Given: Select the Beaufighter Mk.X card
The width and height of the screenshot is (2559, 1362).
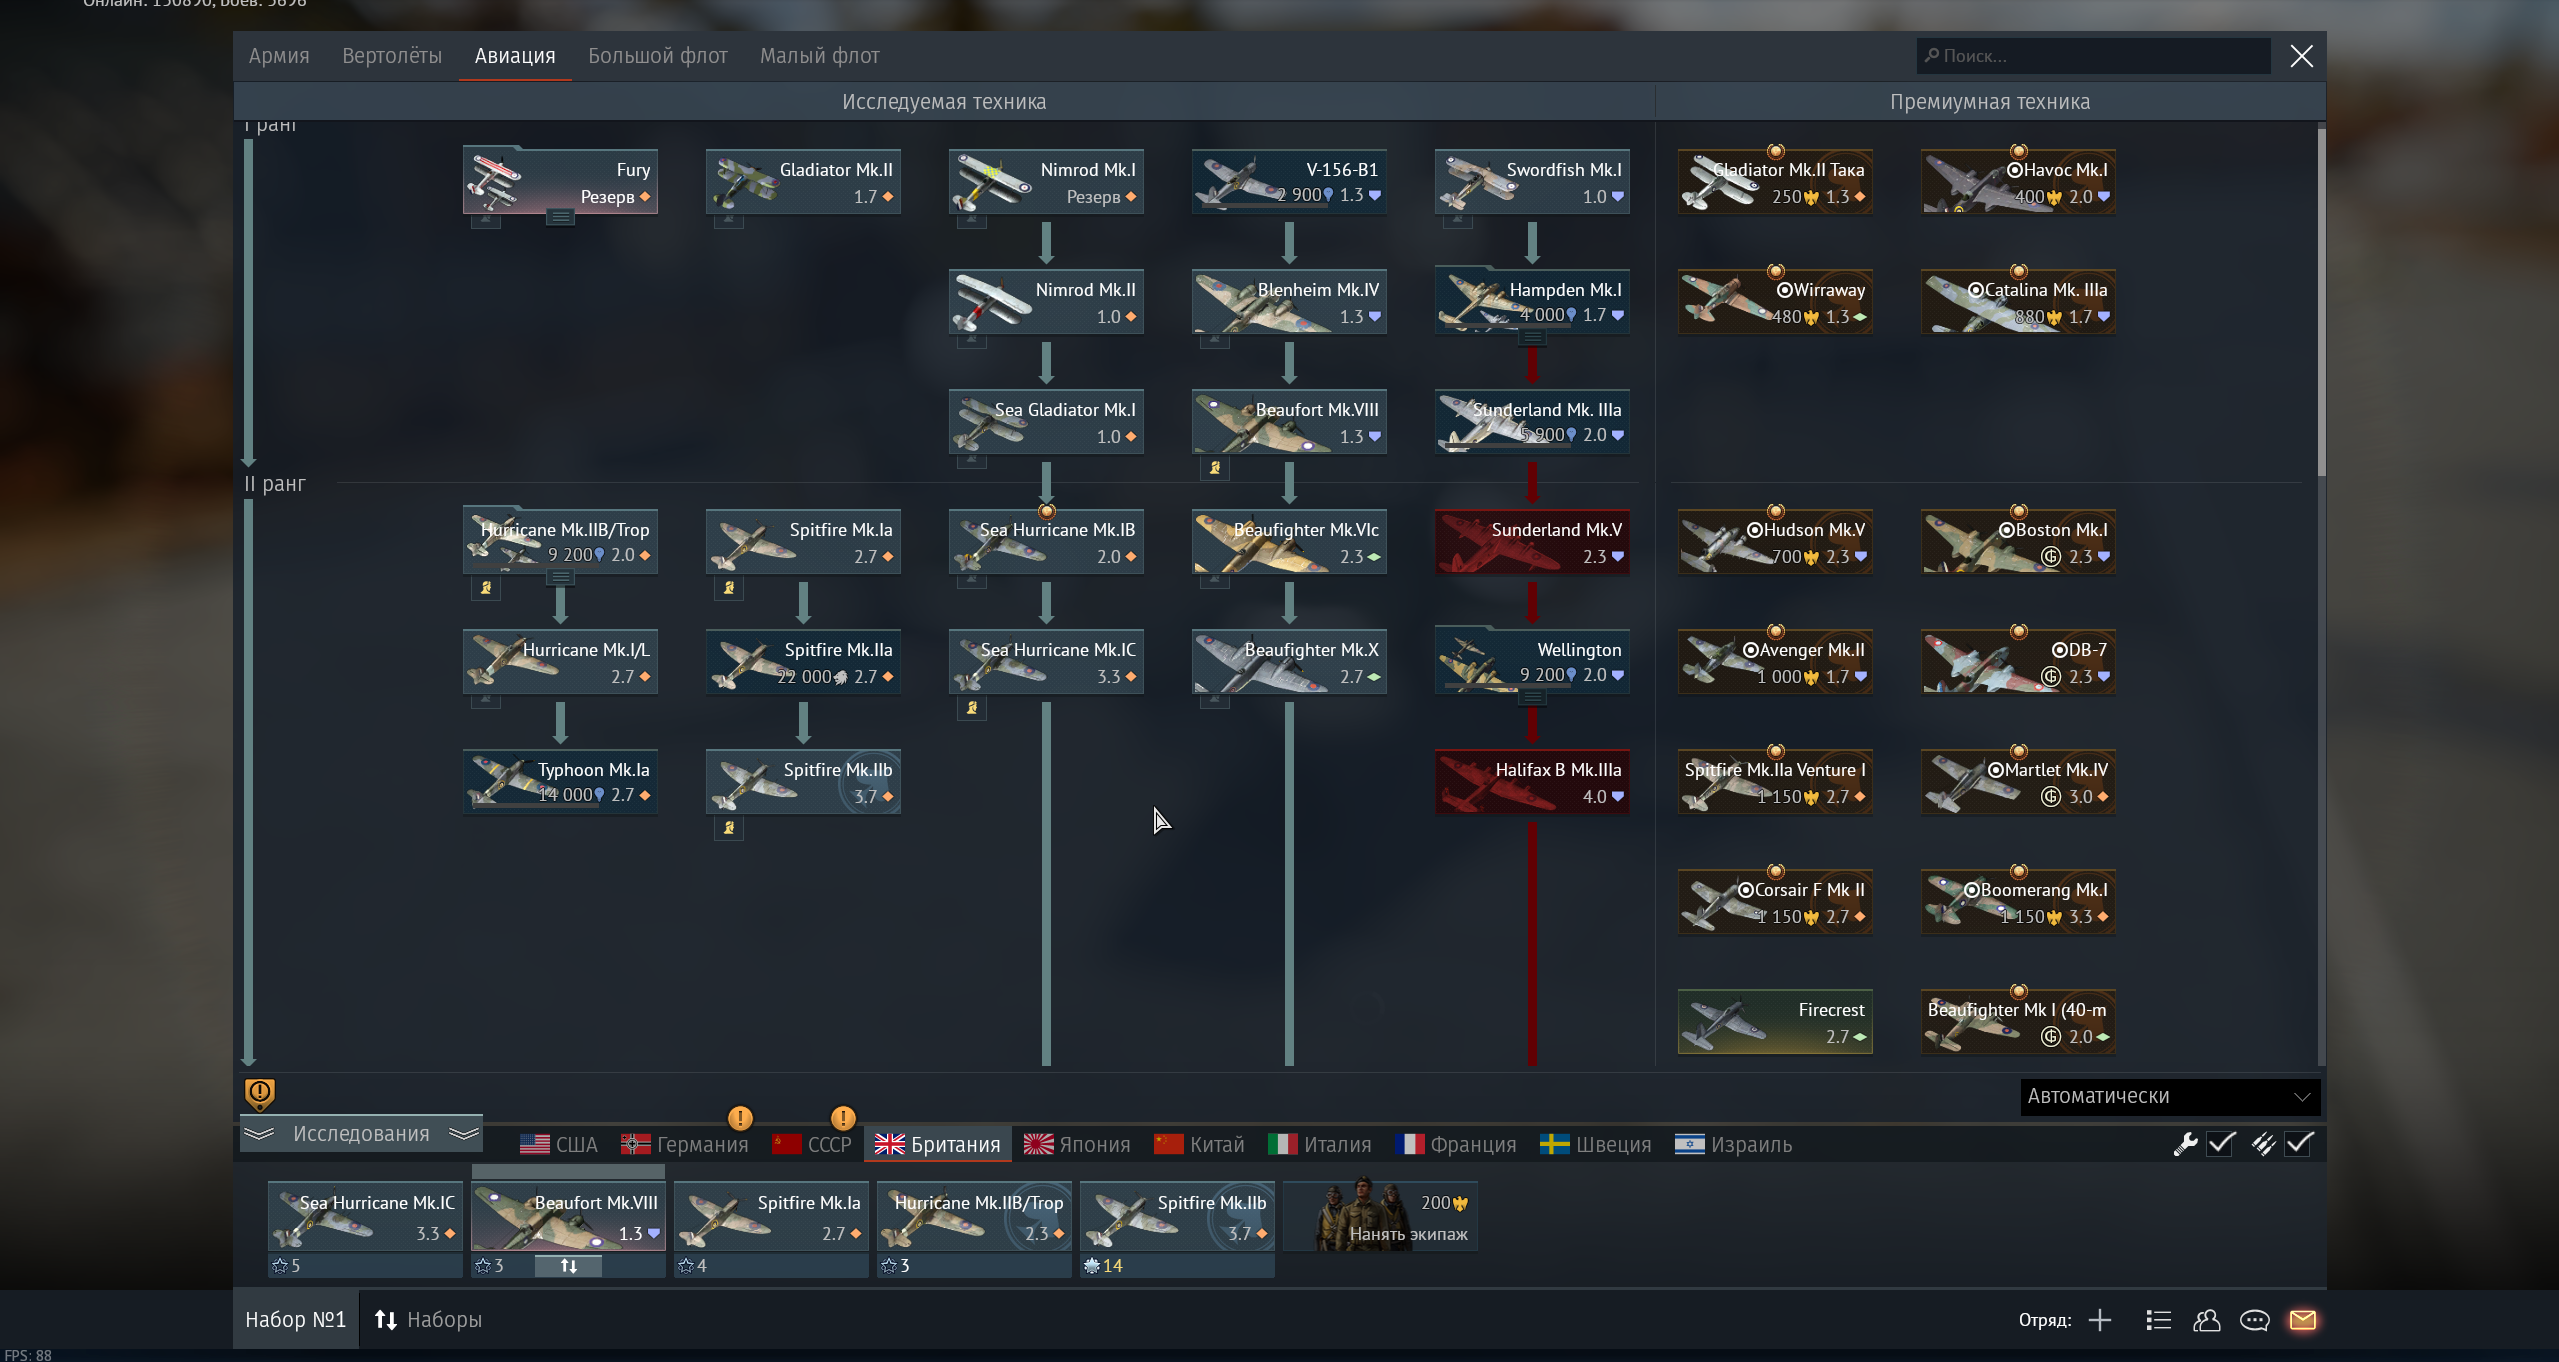Looking at the screenshot, I should (1289, 661).
